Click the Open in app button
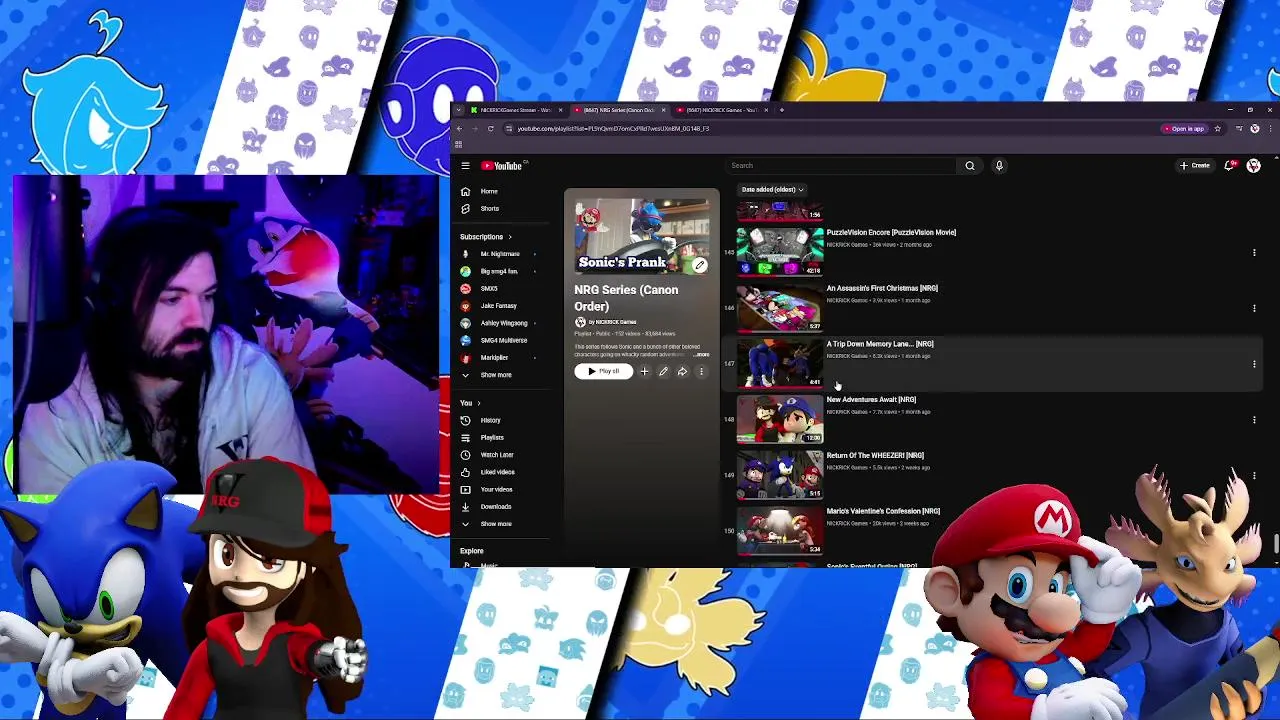The width and height of the screenshot is (1280, 720). coord(1184,129)
